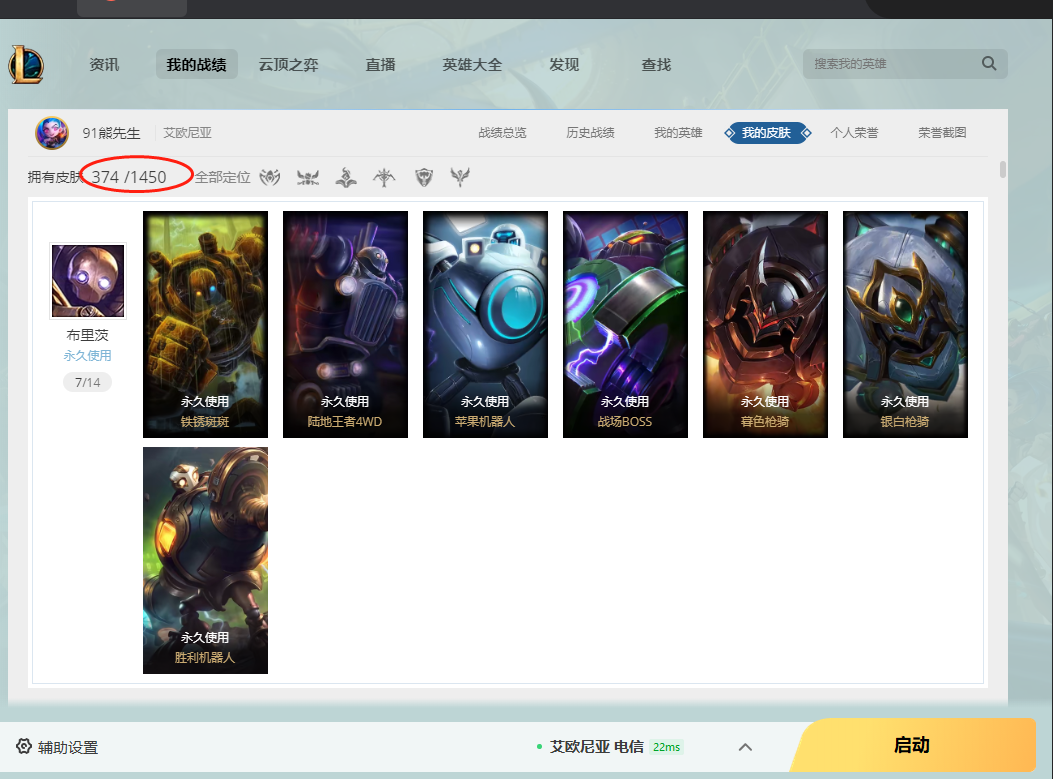The width and height of the screenshot is (1053, 779).
Task: Click the League of Legends logo icon
Action: (26, 64)
